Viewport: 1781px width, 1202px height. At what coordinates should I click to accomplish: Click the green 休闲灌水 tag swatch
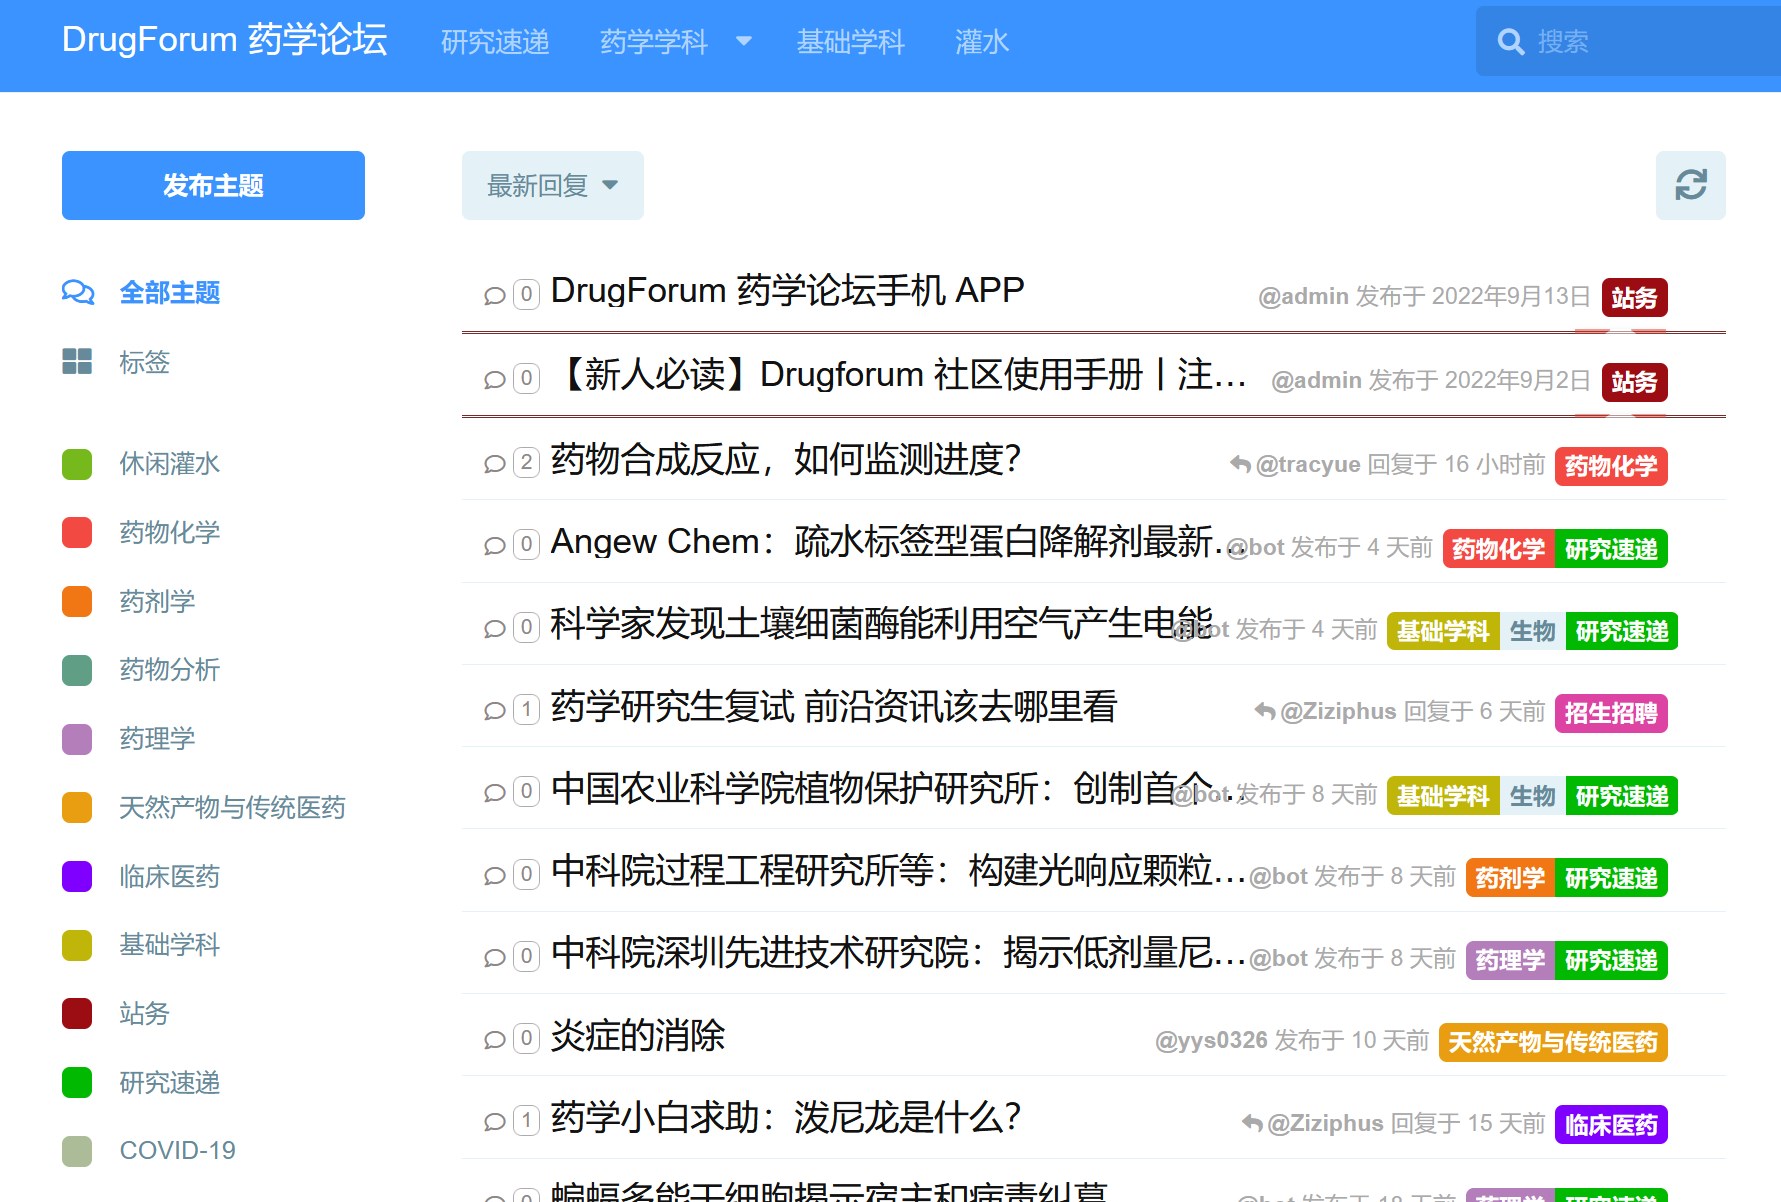(77, 464)
